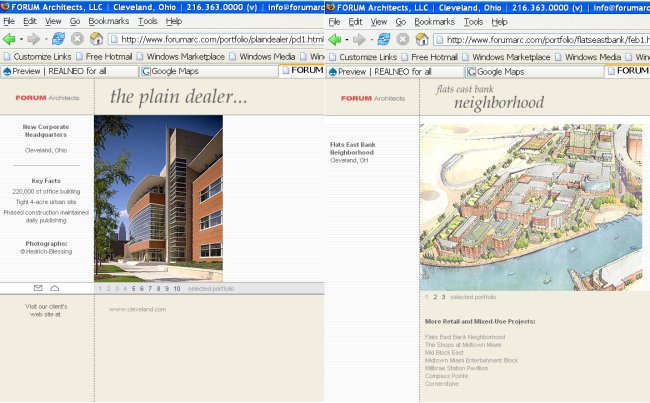Go to page 5 of Plain Dealer portfolio
Viewport: 650px width, 403px height.
[133, 289]
